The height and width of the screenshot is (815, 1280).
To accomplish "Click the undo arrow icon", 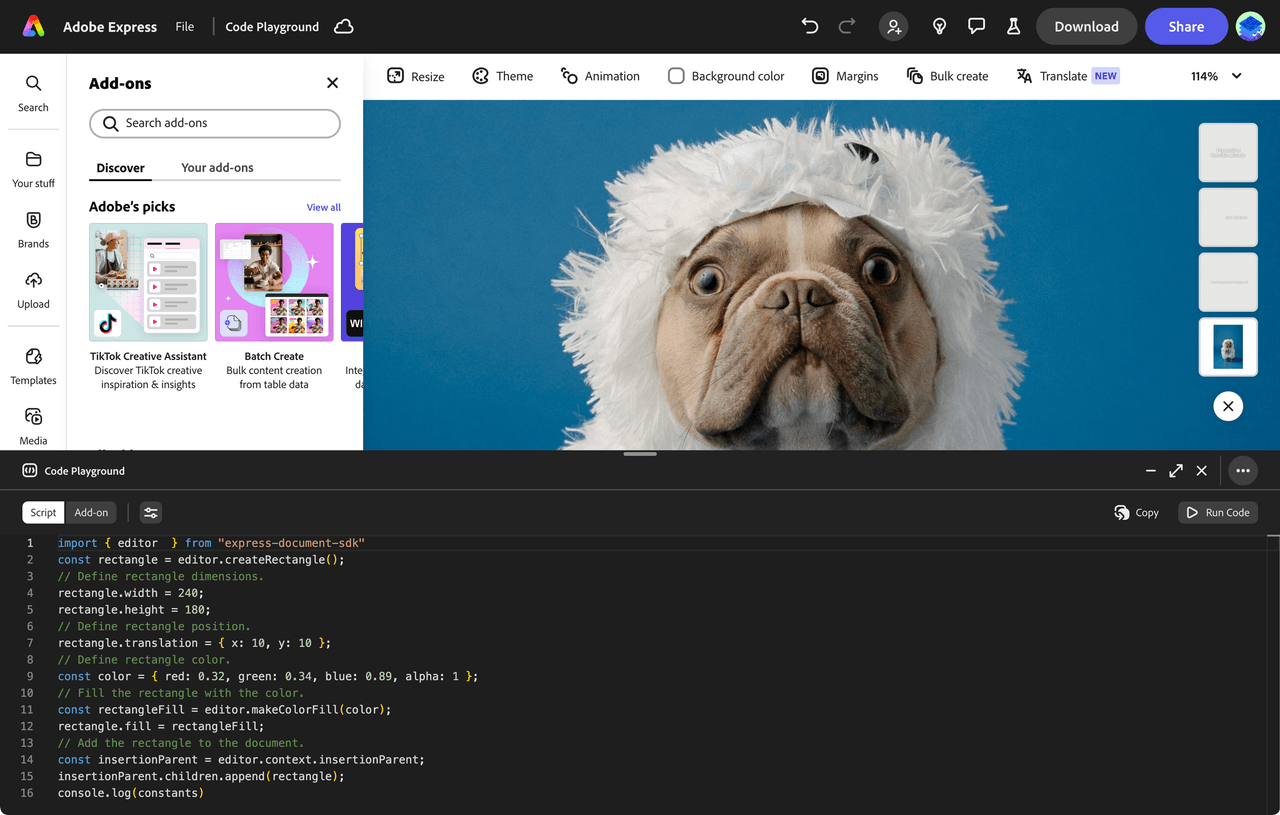I will (x=810, y=27).
